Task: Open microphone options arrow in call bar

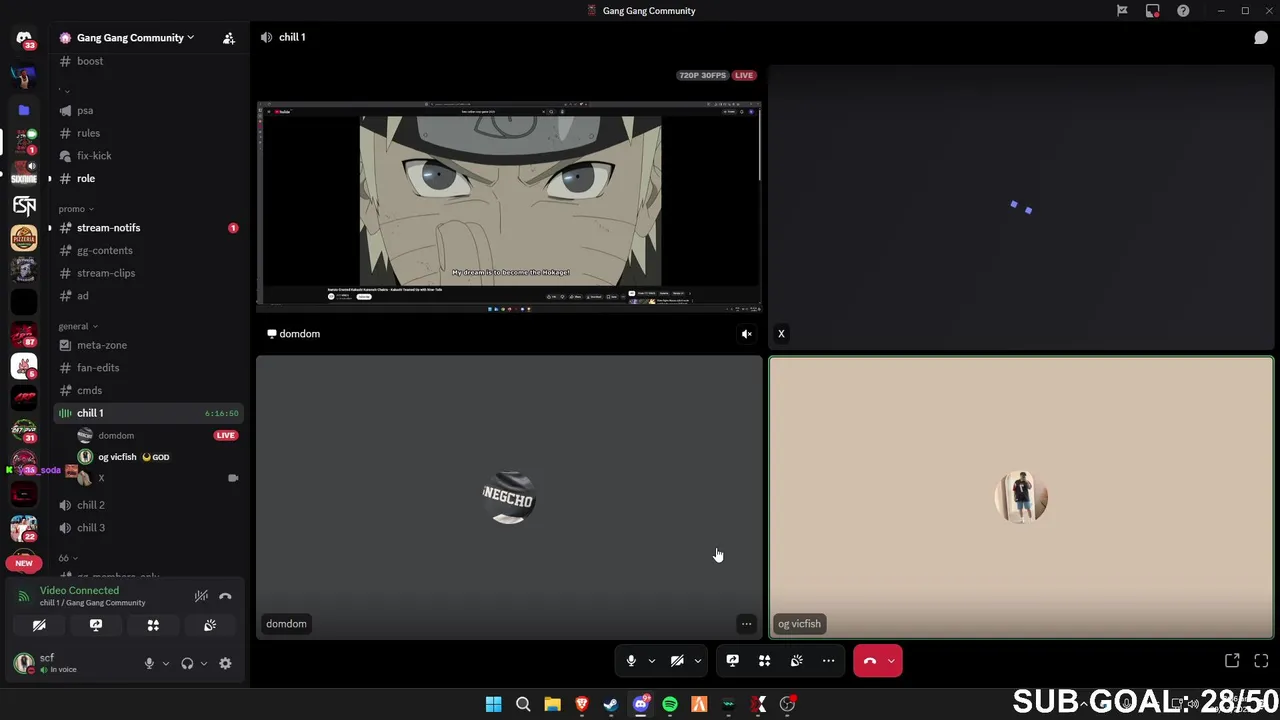Action: (x=651, y=661)
